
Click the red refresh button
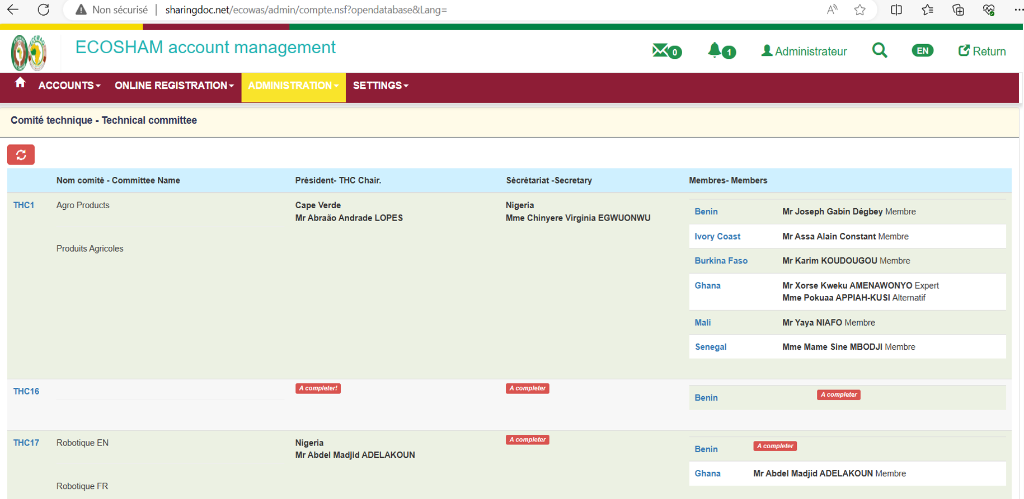click(21, 154)
